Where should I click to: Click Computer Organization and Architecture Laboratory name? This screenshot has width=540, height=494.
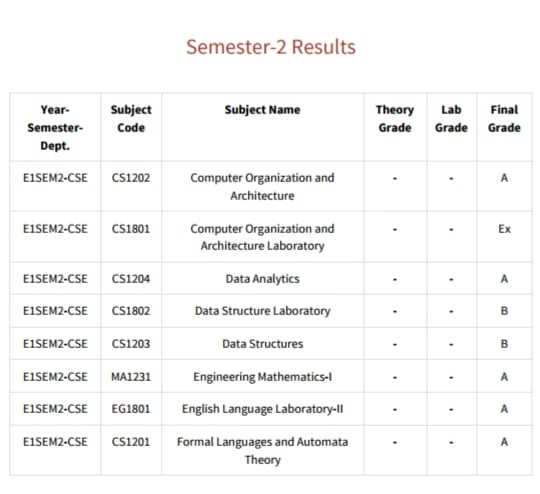pos(262,237)
